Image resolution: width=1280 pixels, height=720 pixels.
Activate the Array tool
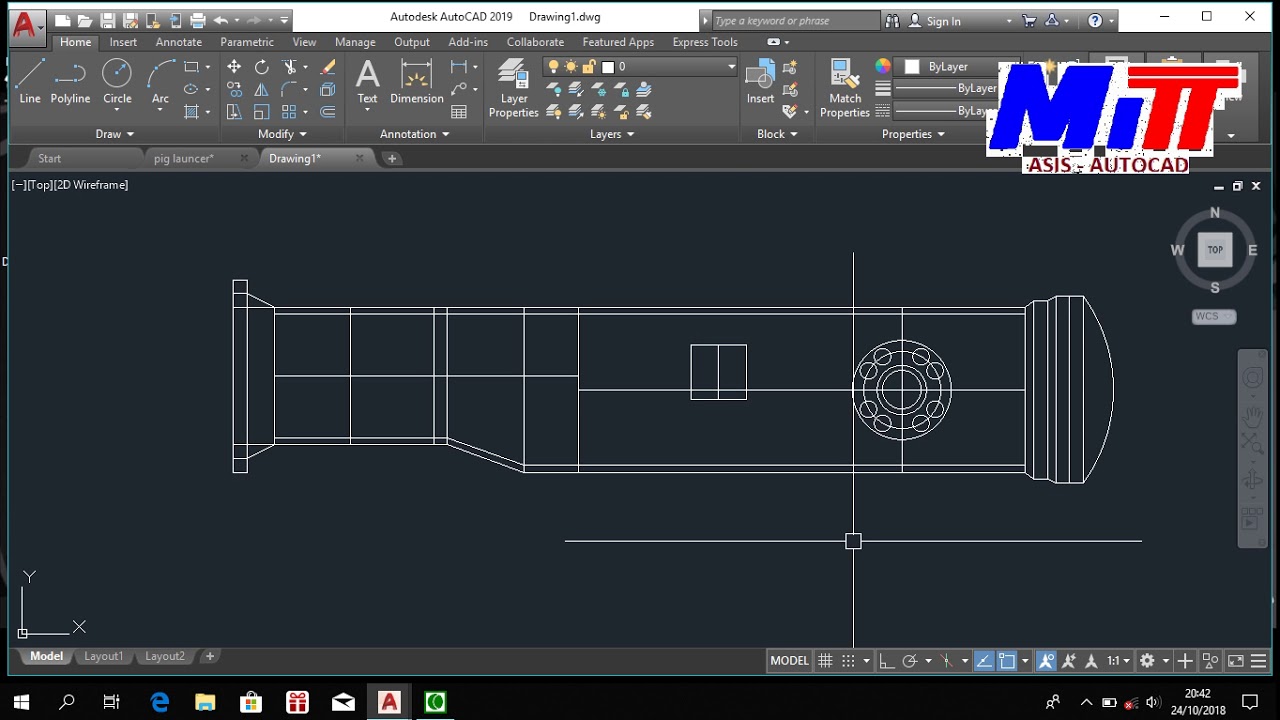click(x=290, y=111)
